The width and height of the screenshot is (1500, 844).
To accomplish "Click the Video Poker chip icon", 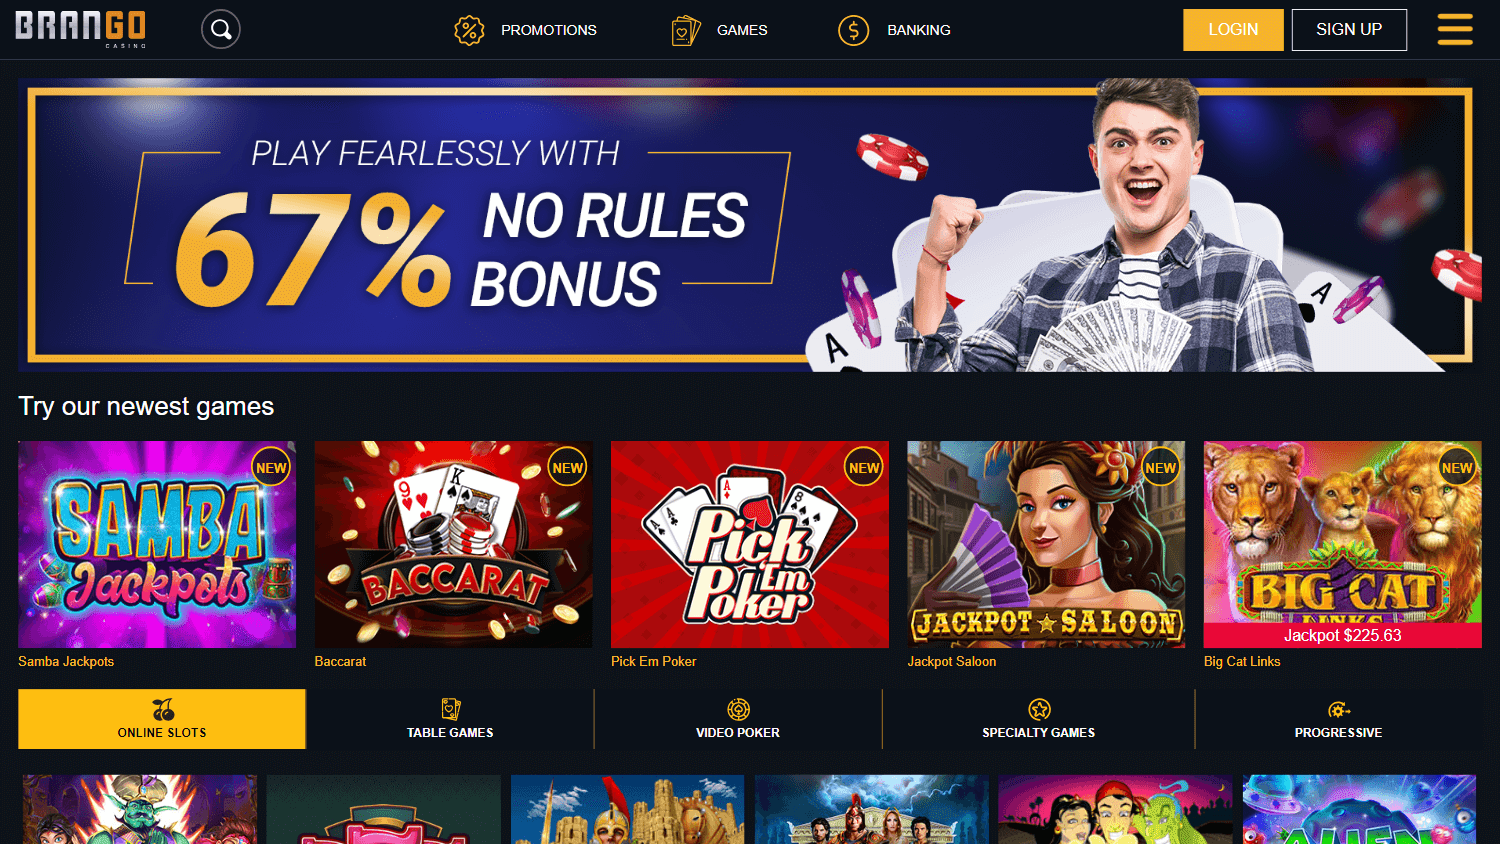I will (x=738, y=709).
